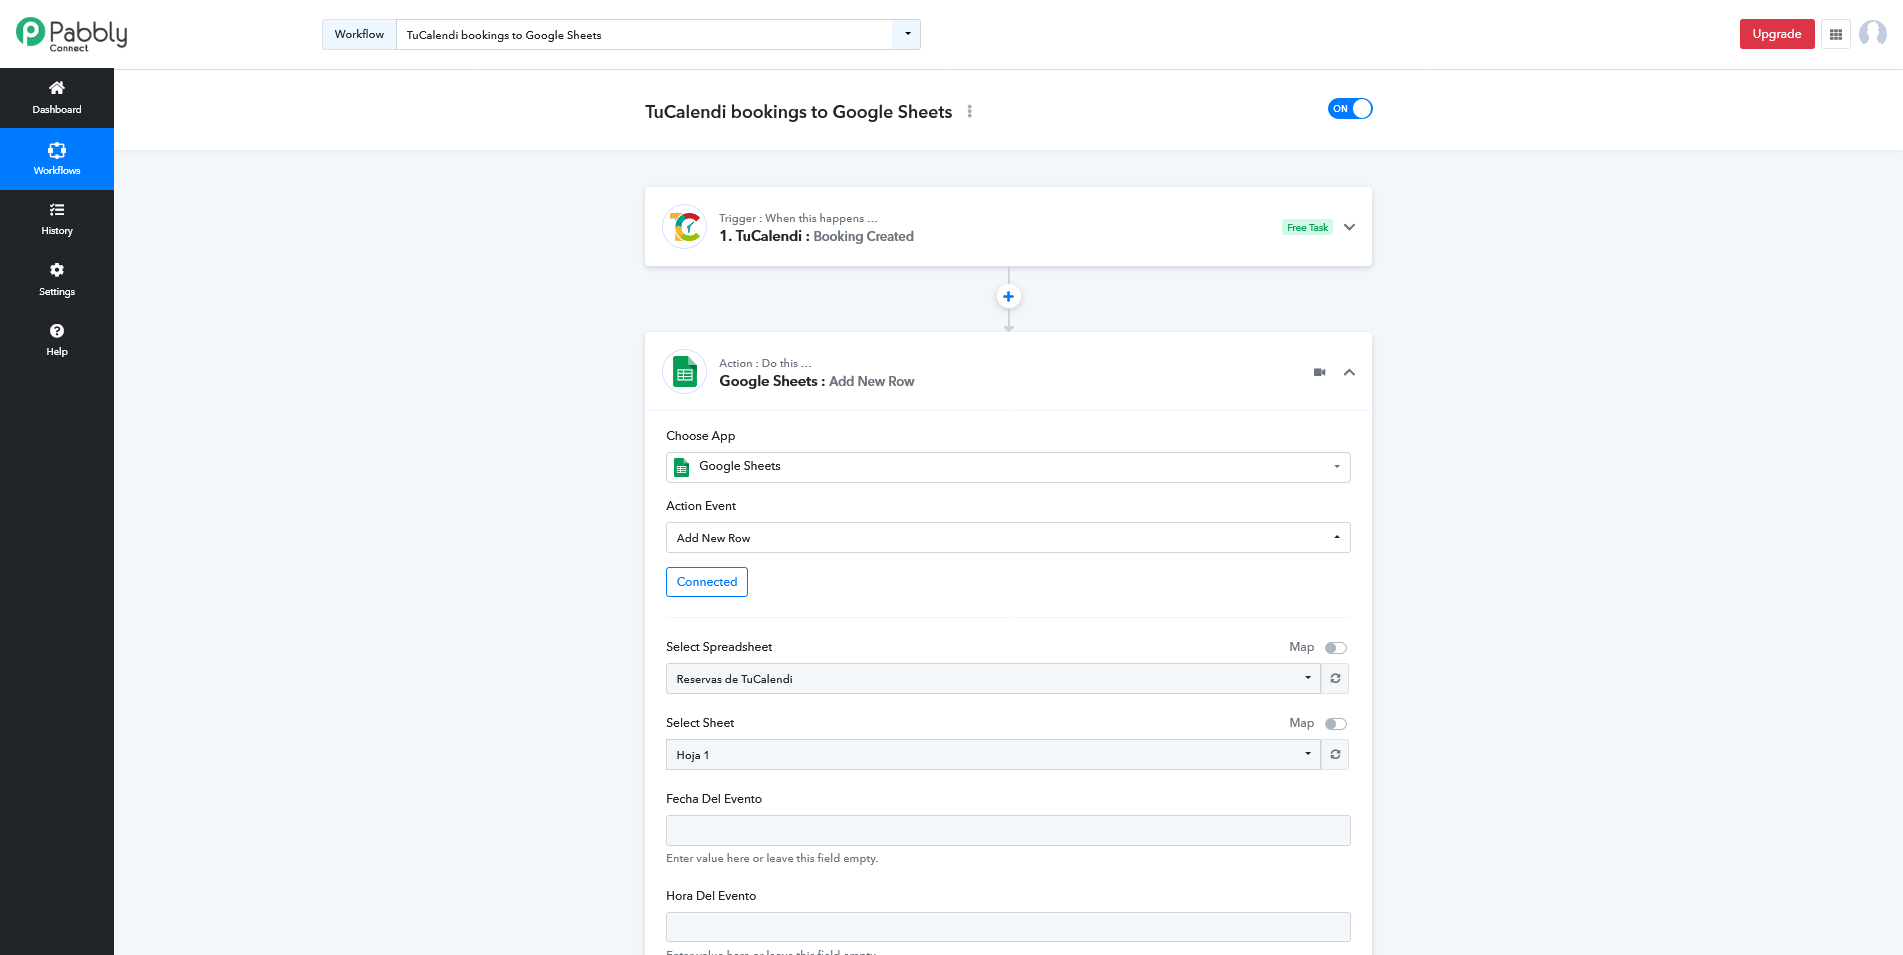The width and height of the screenshot is (1903, 955).
Task: Collapse the Google Sheets action step
Action: click(1349, 372)
